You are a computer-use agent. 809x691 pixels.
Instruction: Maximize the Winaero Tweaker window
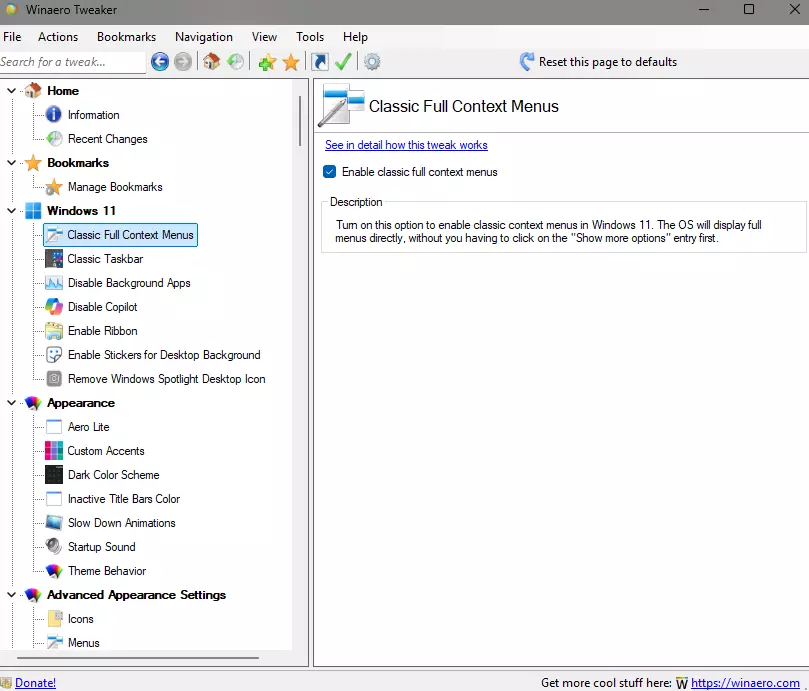(x=749, y=9)
